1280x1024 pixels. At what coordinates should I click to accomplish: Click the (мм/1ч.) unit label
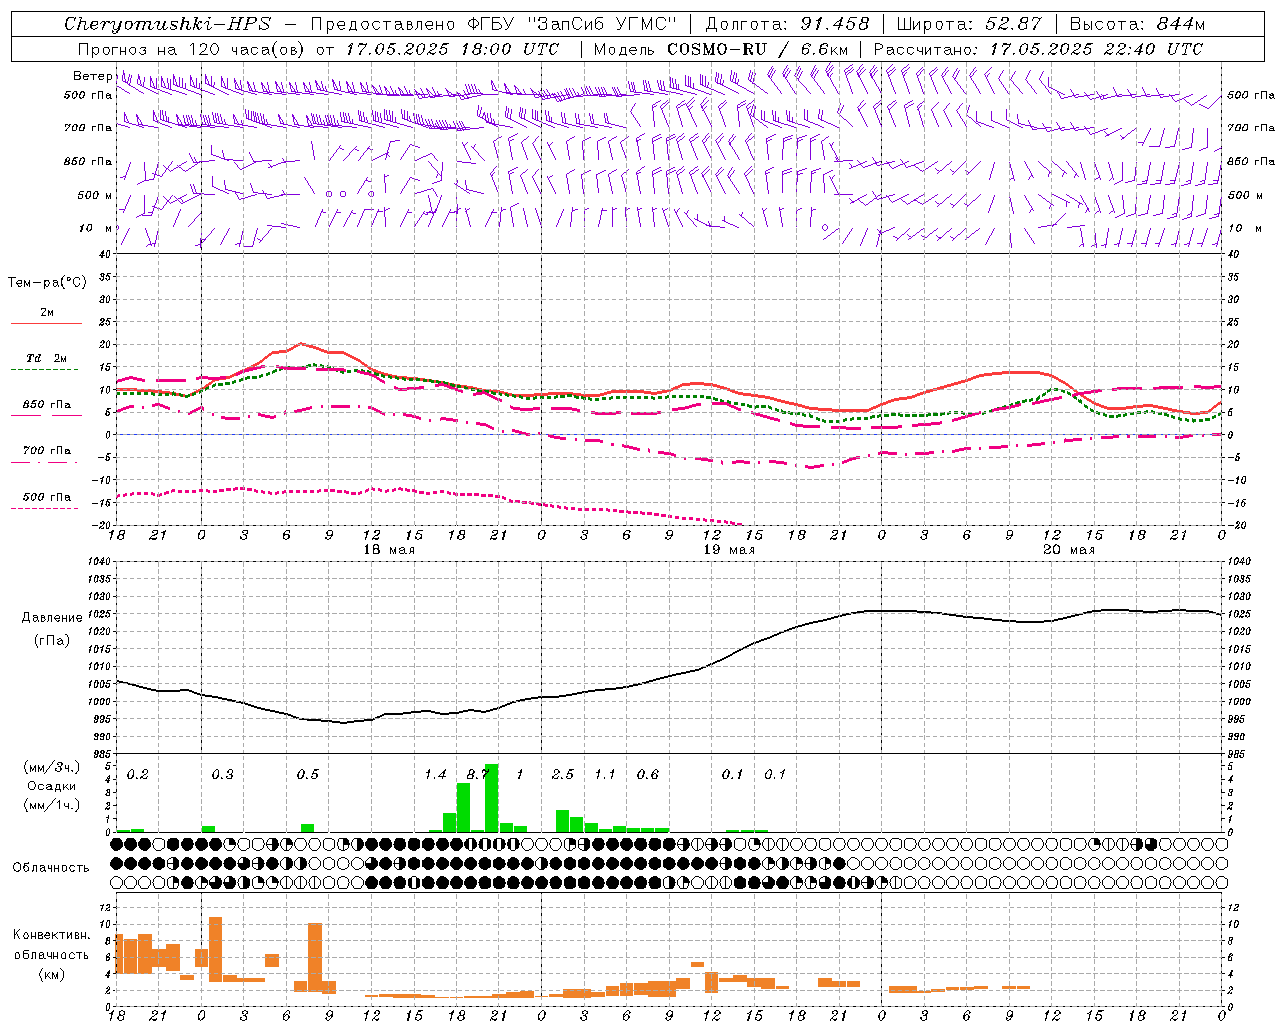pos(52,805)
